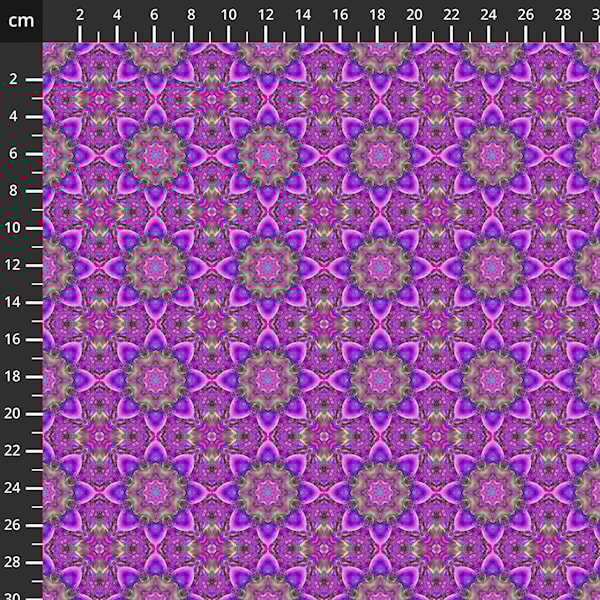600x600 pixels.
Task: Click the 14 mark on top ruler
Action: click(x=302, y=16)
